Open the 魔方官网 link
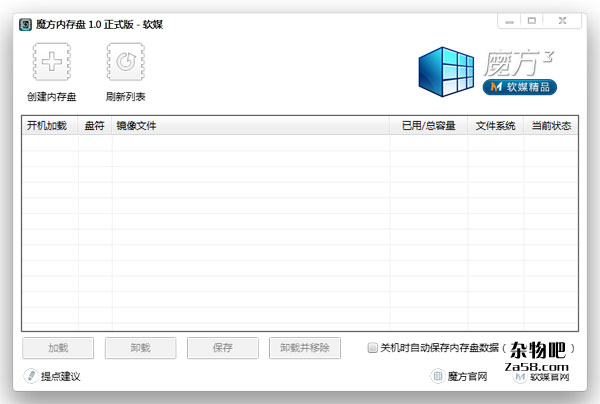600x404 pixels. [x=467, y=376]
